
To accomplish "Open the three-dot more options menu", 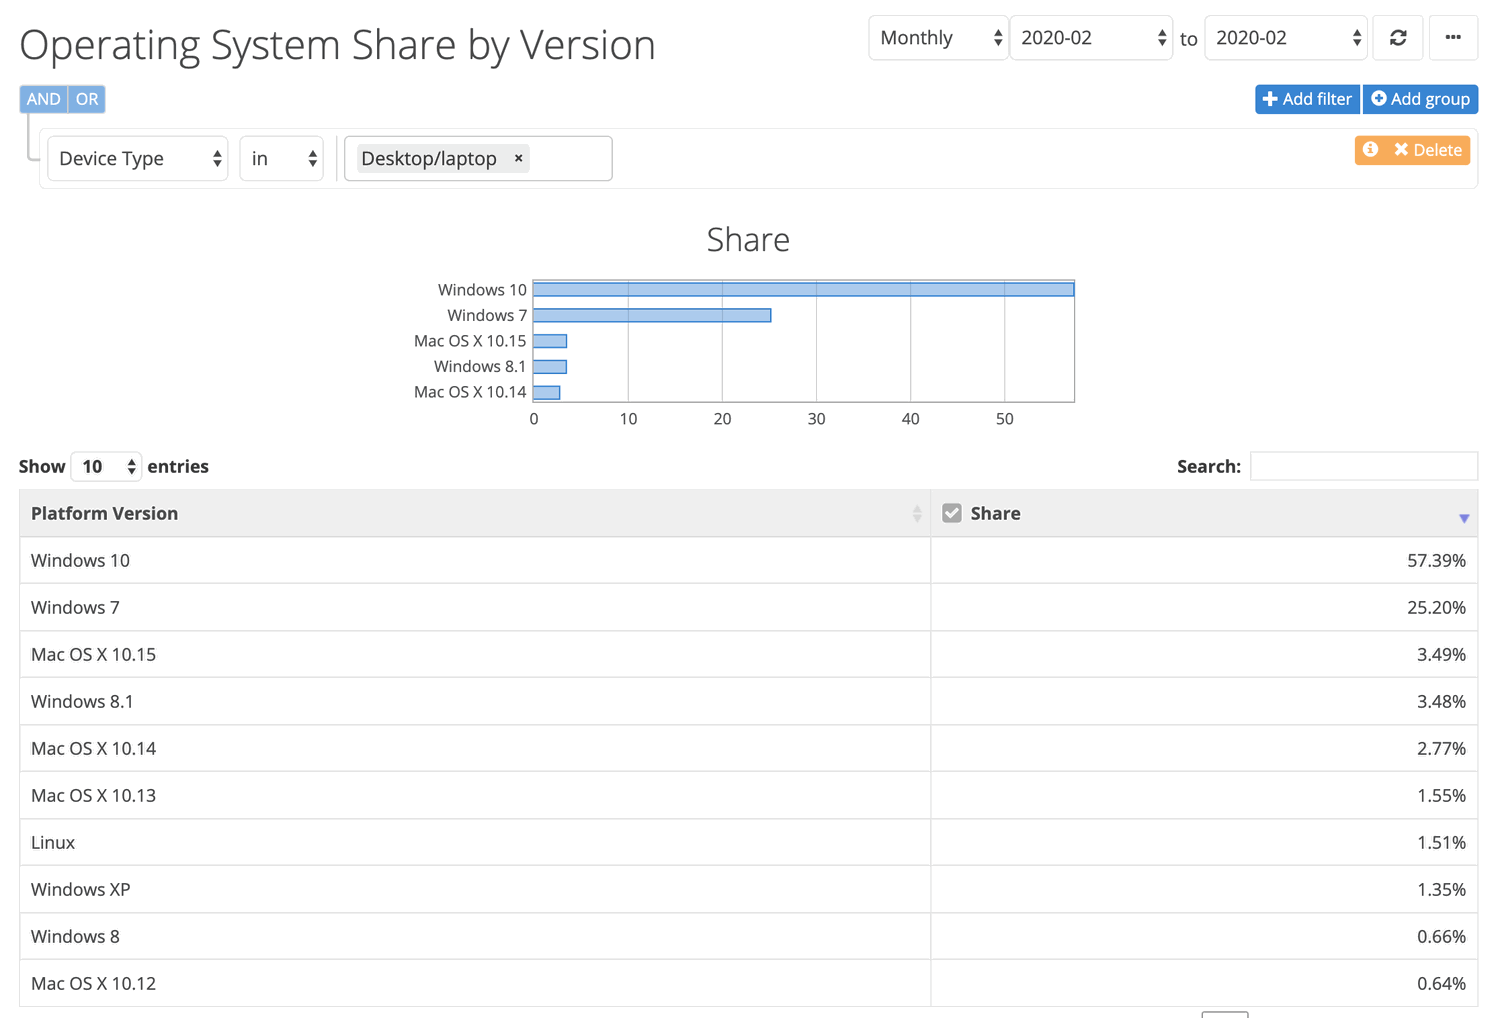I will [x=1453, y=38].
